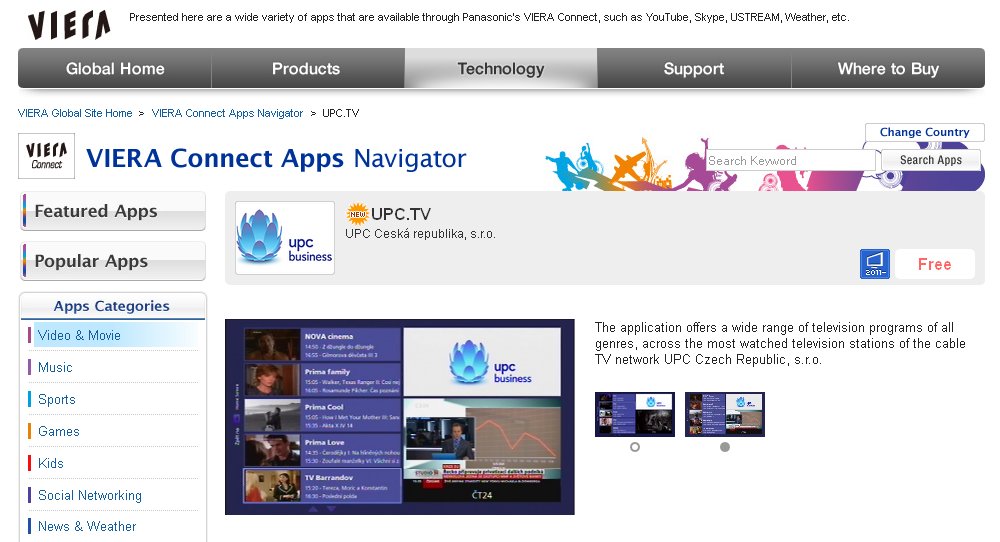
Task: Click the blue 2011 TV compatibility icon
Action: coord(874,264)
